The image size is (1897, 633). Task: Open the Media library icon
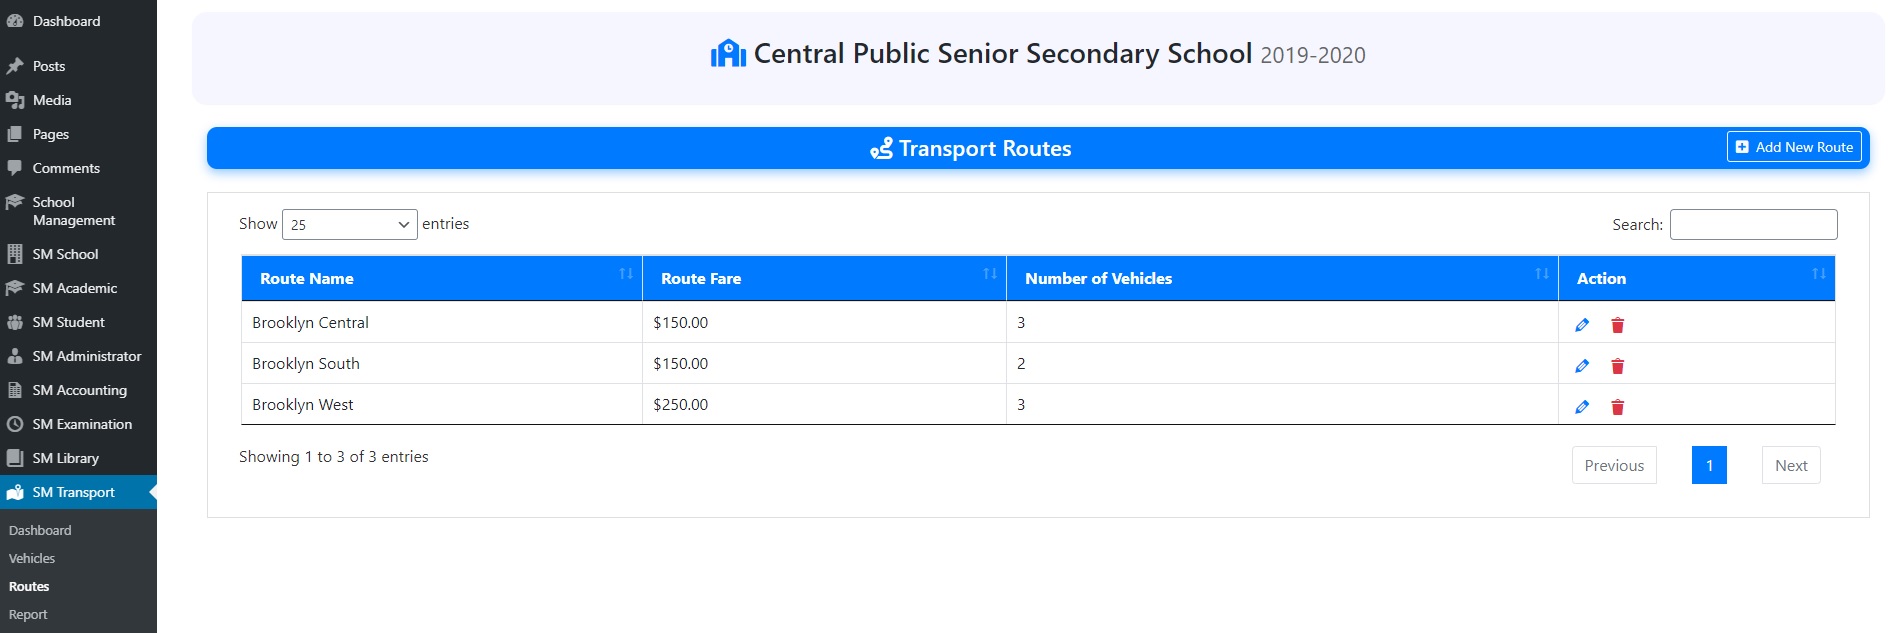click(18, 100)
